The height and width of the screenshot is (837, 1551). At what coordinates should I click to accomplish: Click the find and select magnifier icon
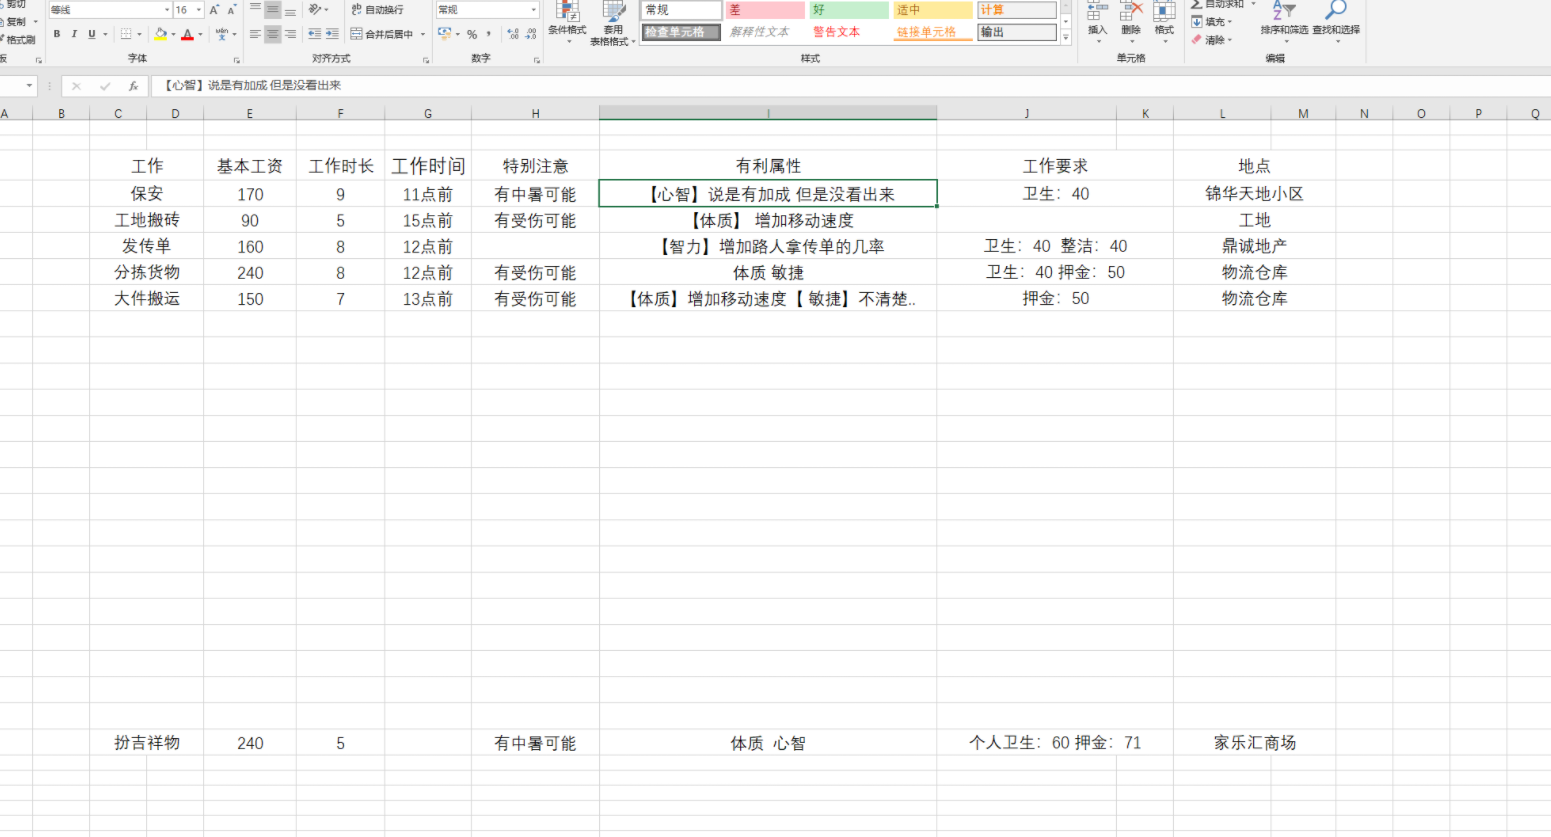tap(1335, 12)
